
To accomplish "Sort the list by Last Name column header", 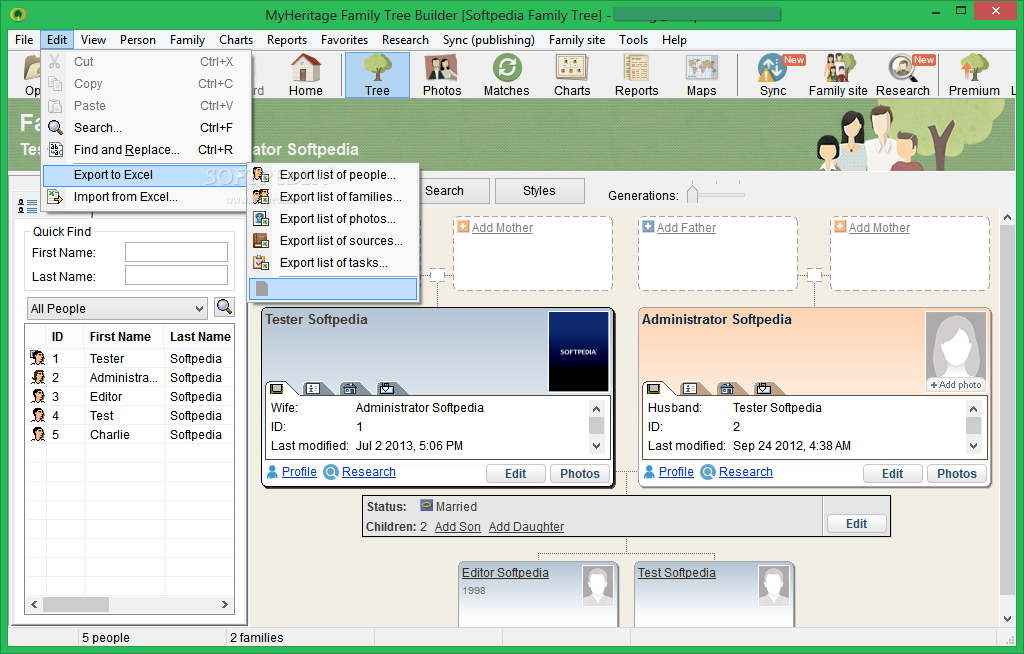I will pos(200,336).
